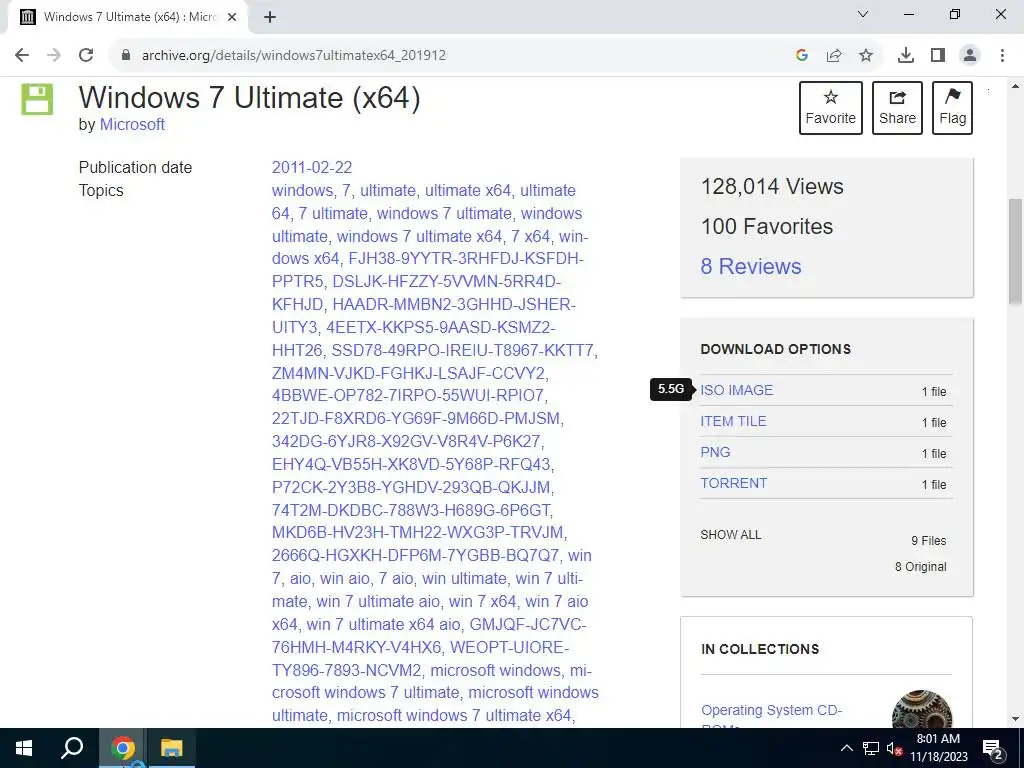Click the Chrome taskbar icon
The image size is (1024, 768).
[122, 748]
